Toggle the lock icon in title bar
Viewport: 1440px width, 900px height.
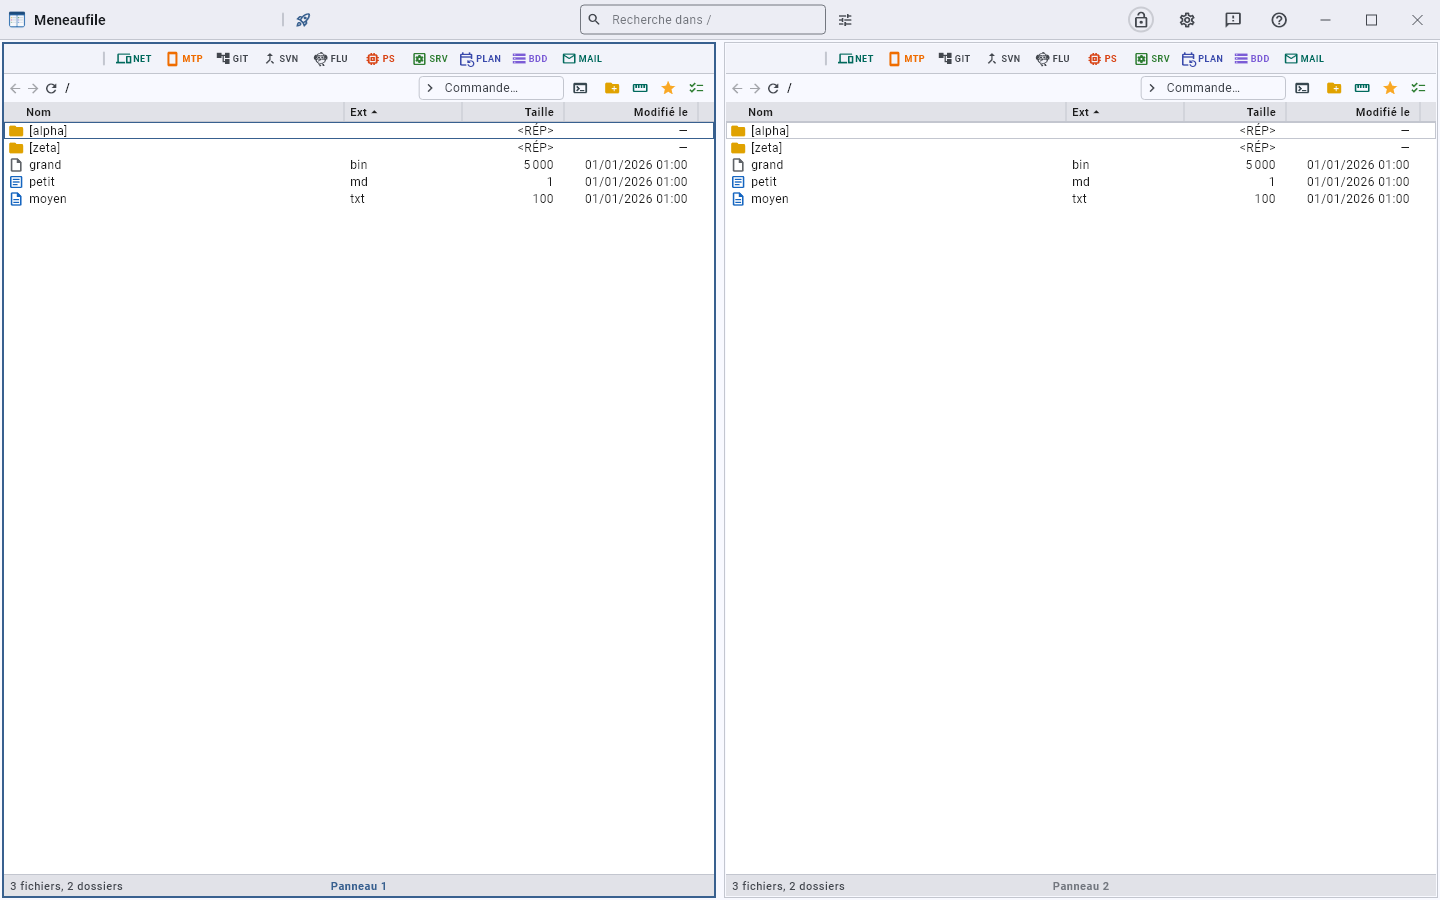click(x=1141, y=20)
